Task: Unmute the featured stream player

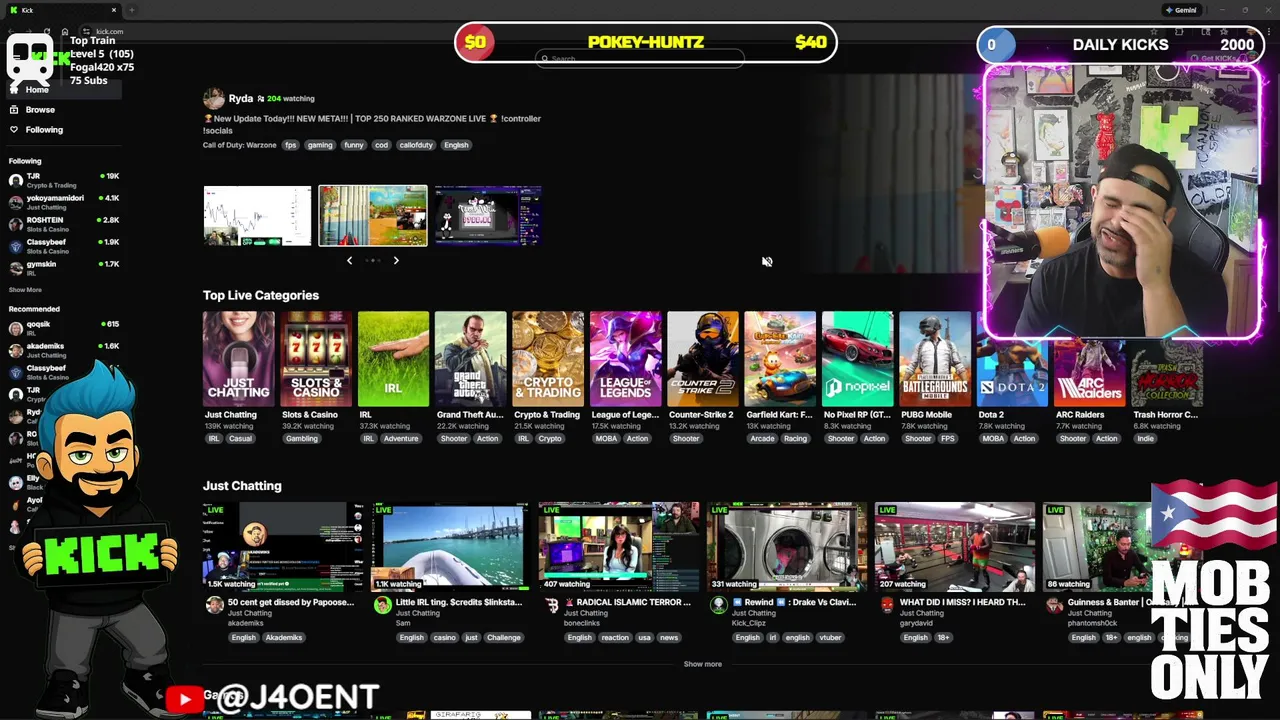Action: (767, 262)
